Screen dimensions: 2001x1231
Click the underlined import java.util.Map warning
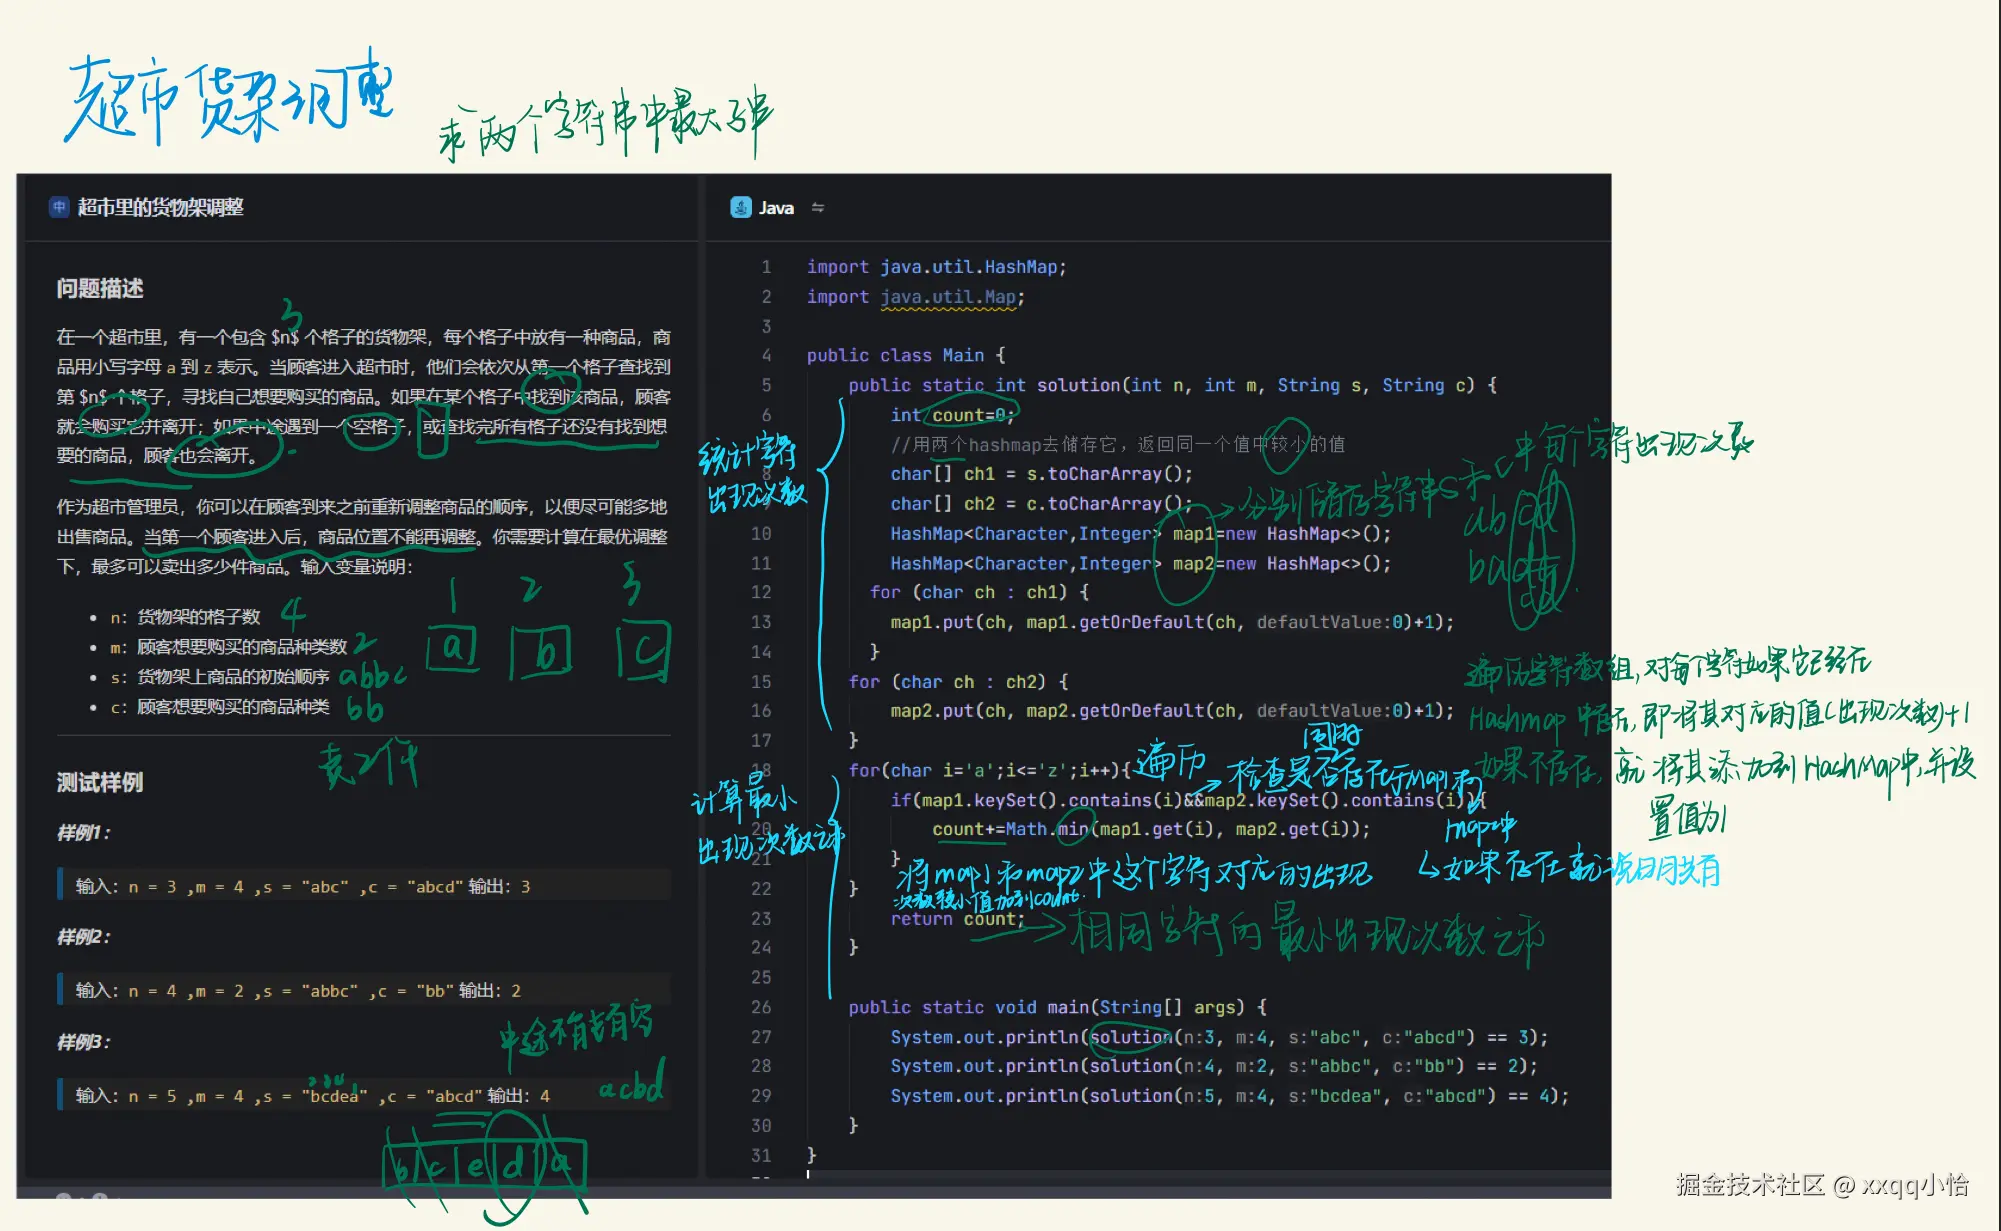[947, 297]
